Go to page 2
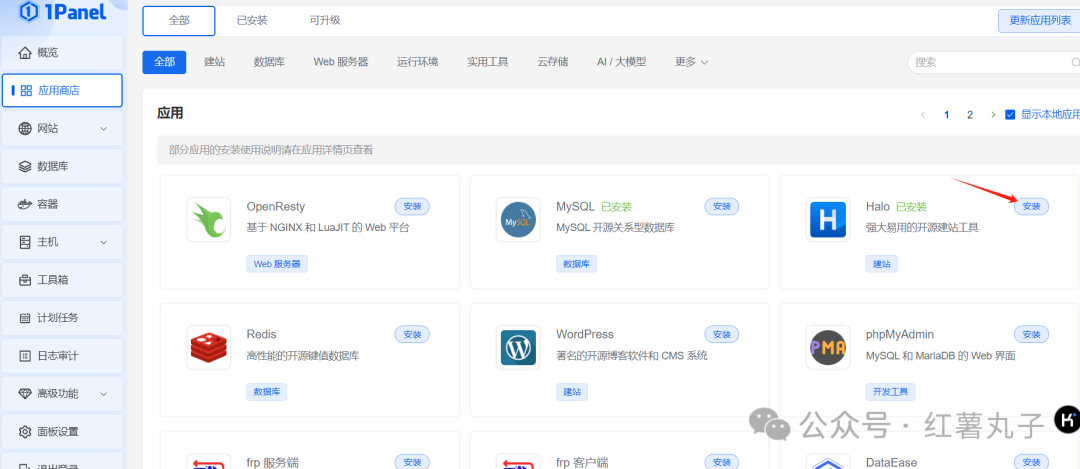 pos(970,115)
